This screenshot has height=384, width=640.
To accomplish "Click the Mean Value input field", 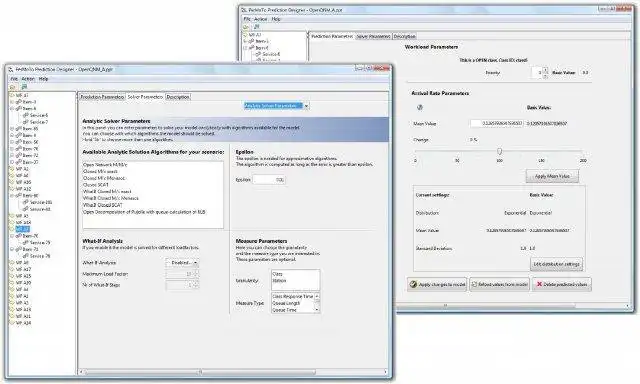I will pyautogui.click(x=497, y=123).
